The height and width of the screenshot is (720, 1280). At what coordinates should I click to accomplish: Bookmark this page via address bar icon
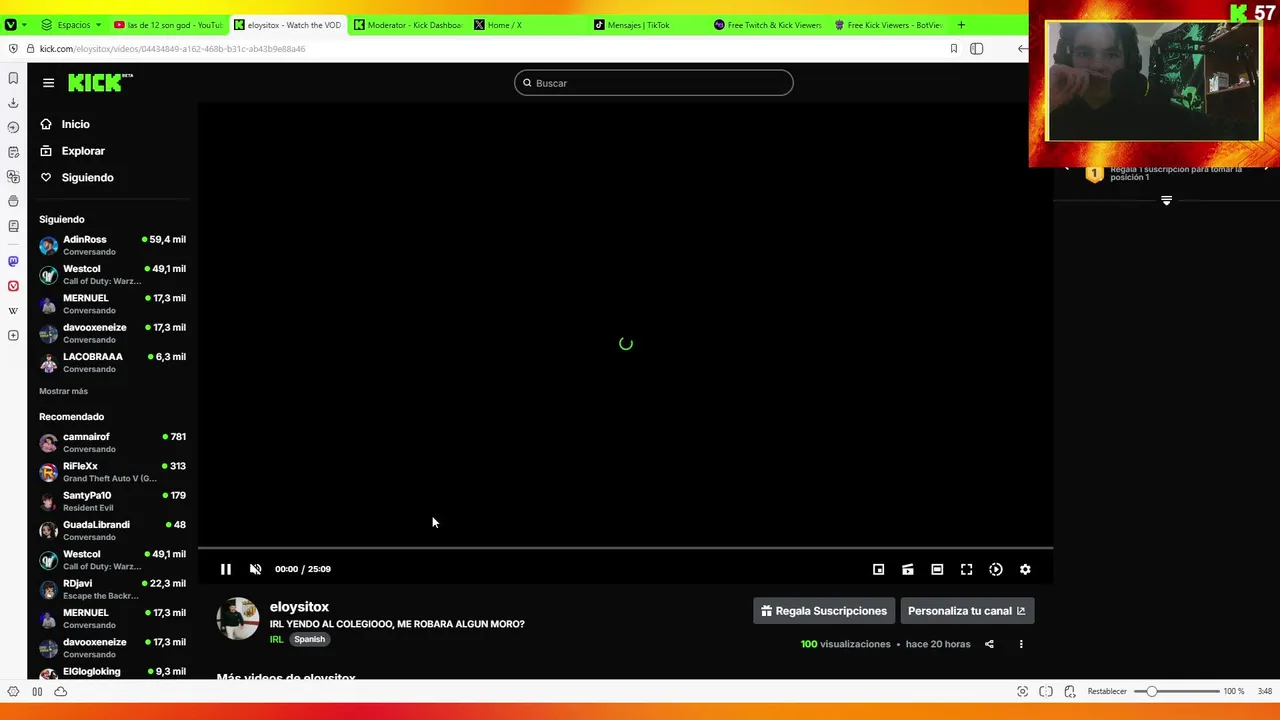click(953, 49)
